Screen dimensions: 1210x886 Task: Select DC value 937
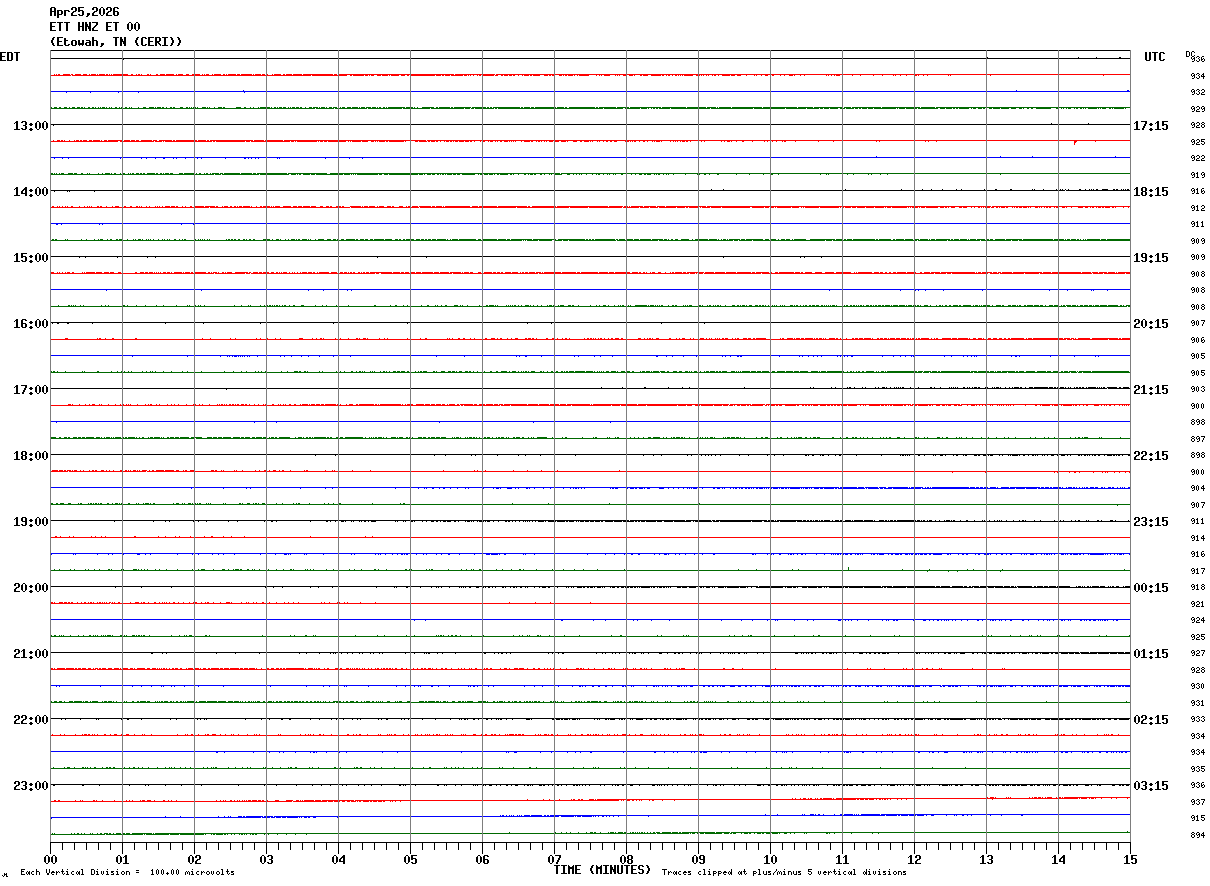pyautogui.click(x=1197, y=802)
